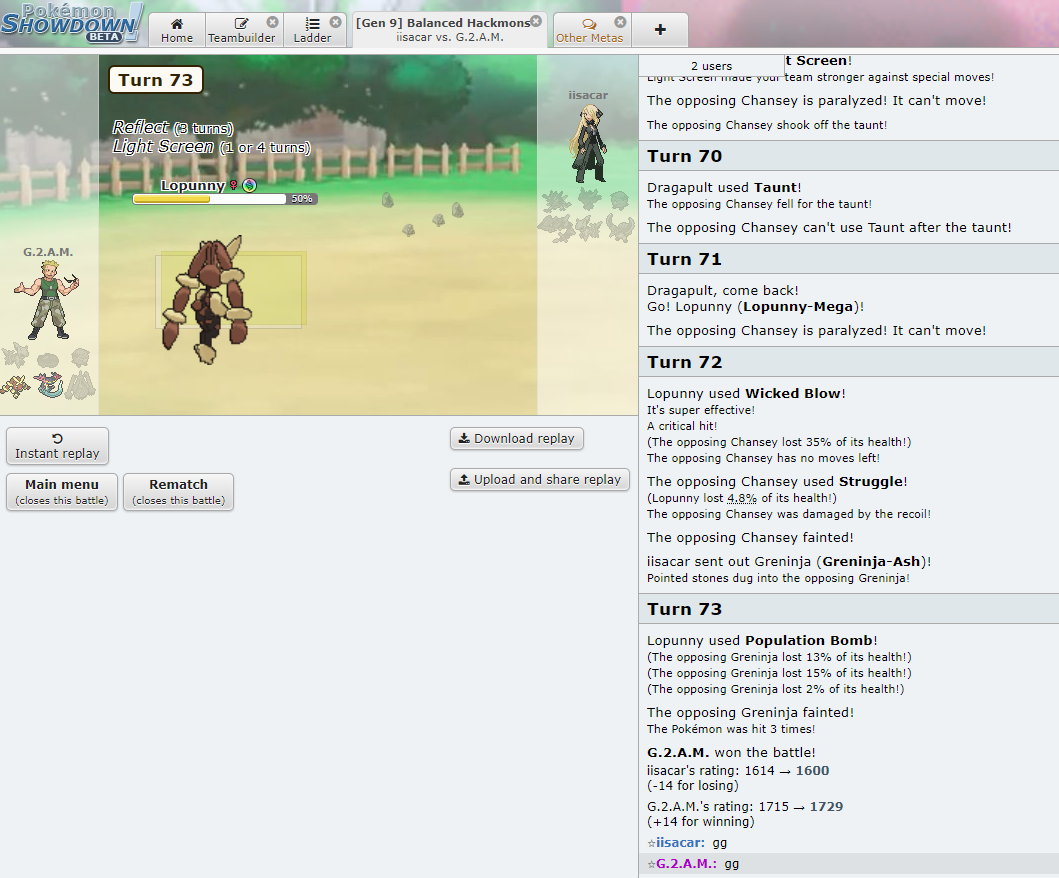Click the plus tab to join a room
The height and width of the screenshot is (878, 1059).
(x=660, y=30)
